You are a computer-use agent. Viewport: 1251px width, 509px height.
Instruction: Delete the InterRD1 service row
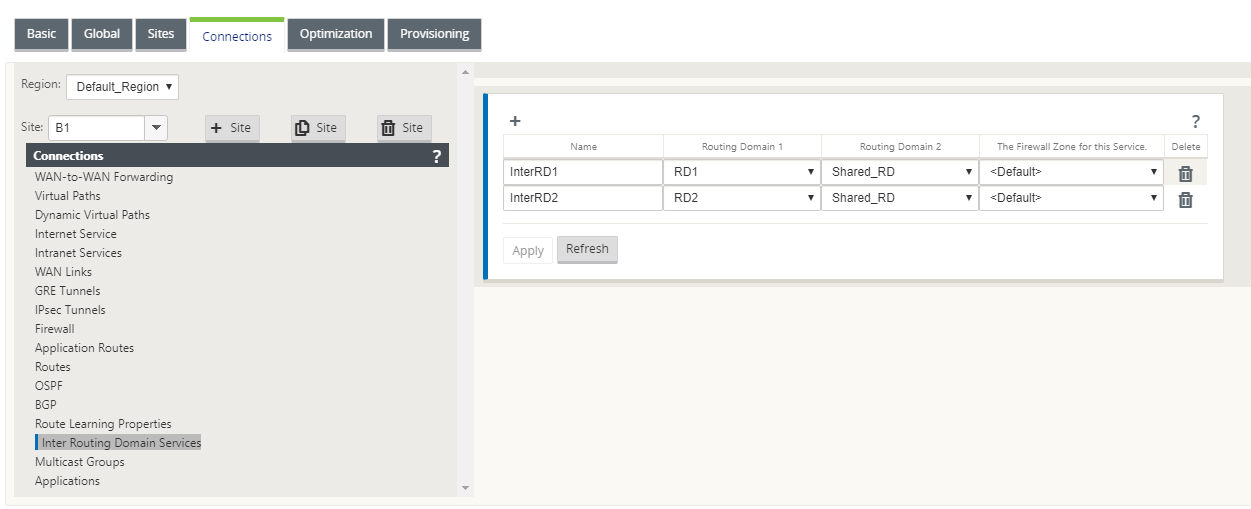click(1185, 173)
